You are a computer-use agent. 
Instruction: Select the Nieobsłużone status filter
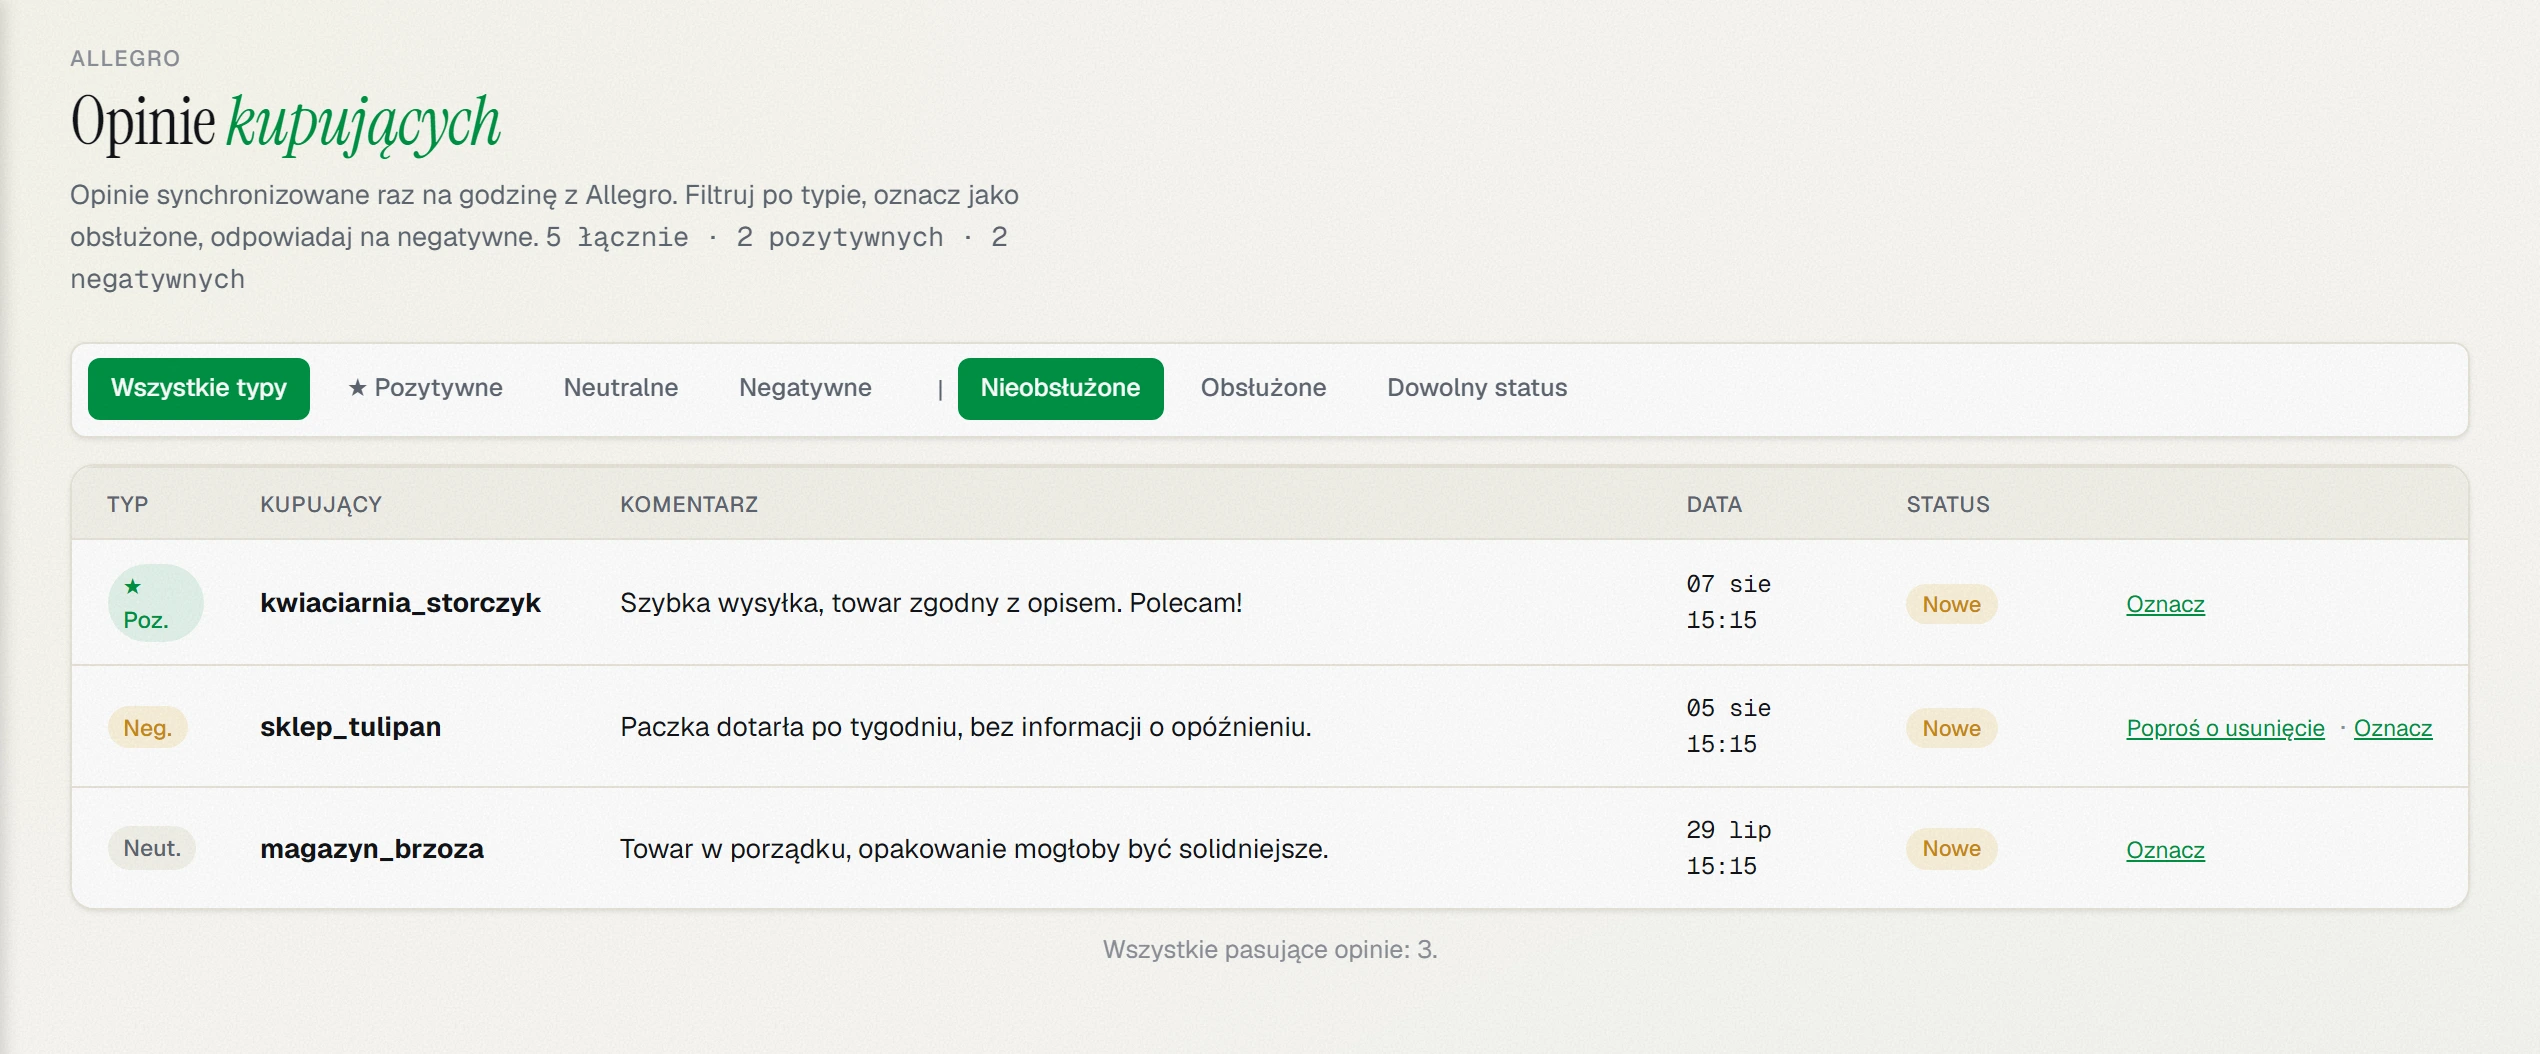1060,388
